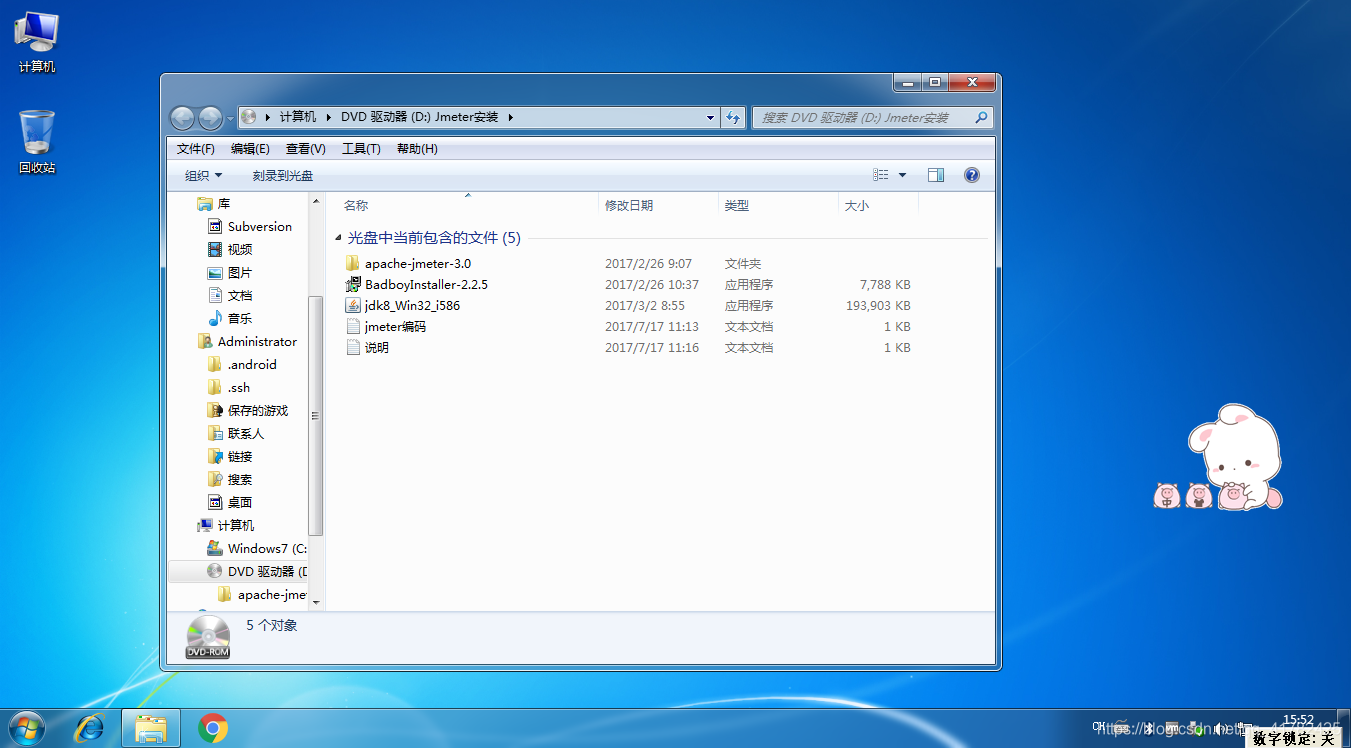Launch Internet Explorer from taskbar
The image size is (1351, 748).
click(89, 728)
